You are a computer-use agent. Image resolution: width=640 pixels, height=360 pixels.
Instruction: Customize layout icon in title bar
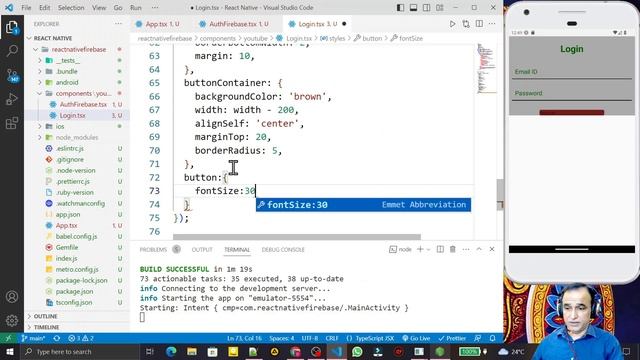coord(440,8)
